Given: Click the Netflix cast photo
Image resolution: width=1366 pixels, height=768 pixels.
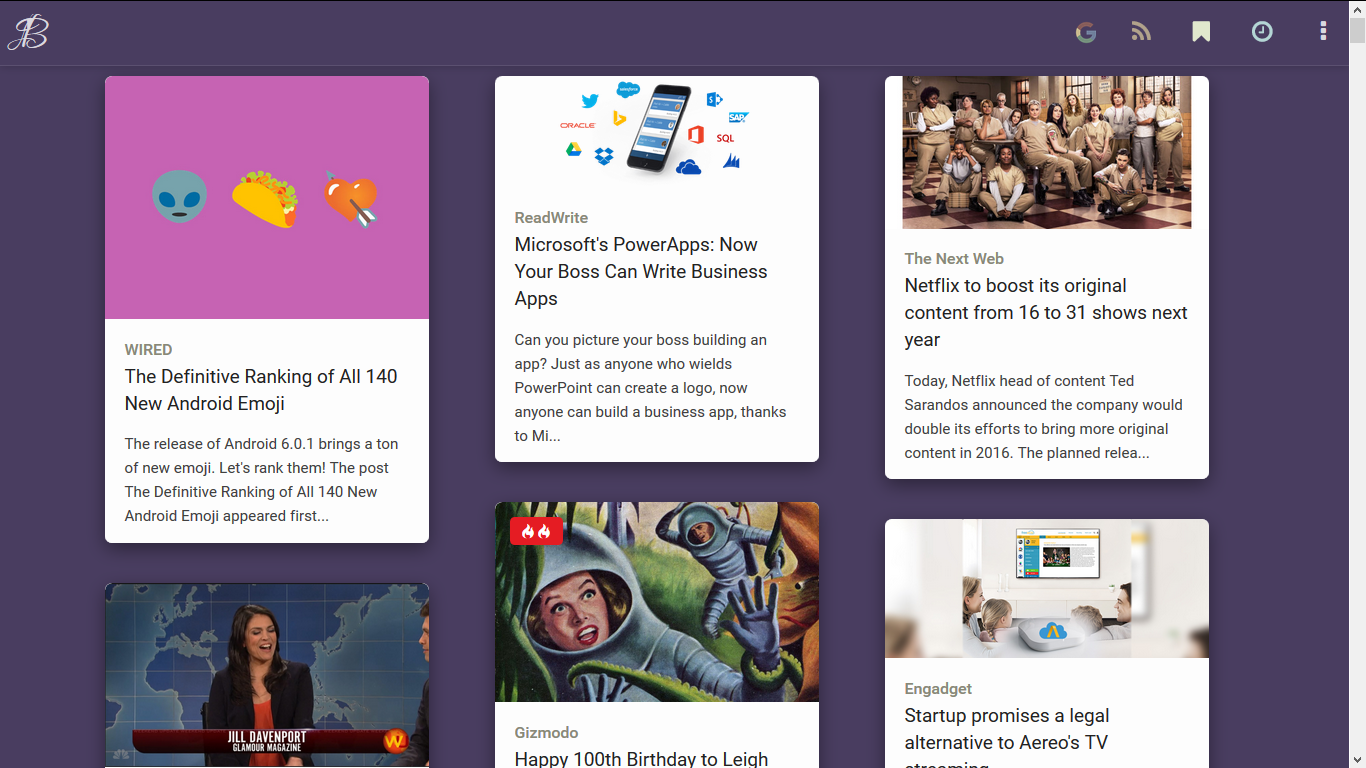Looking at the screenshot, I should [x=1046, y=152].
